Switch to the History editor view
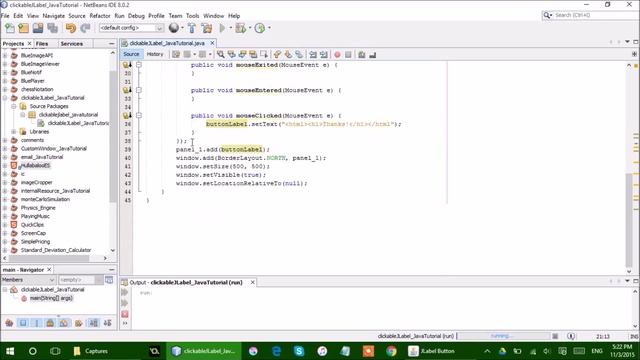The width and height of the screenshot is (640, 360). pos(155,54)
